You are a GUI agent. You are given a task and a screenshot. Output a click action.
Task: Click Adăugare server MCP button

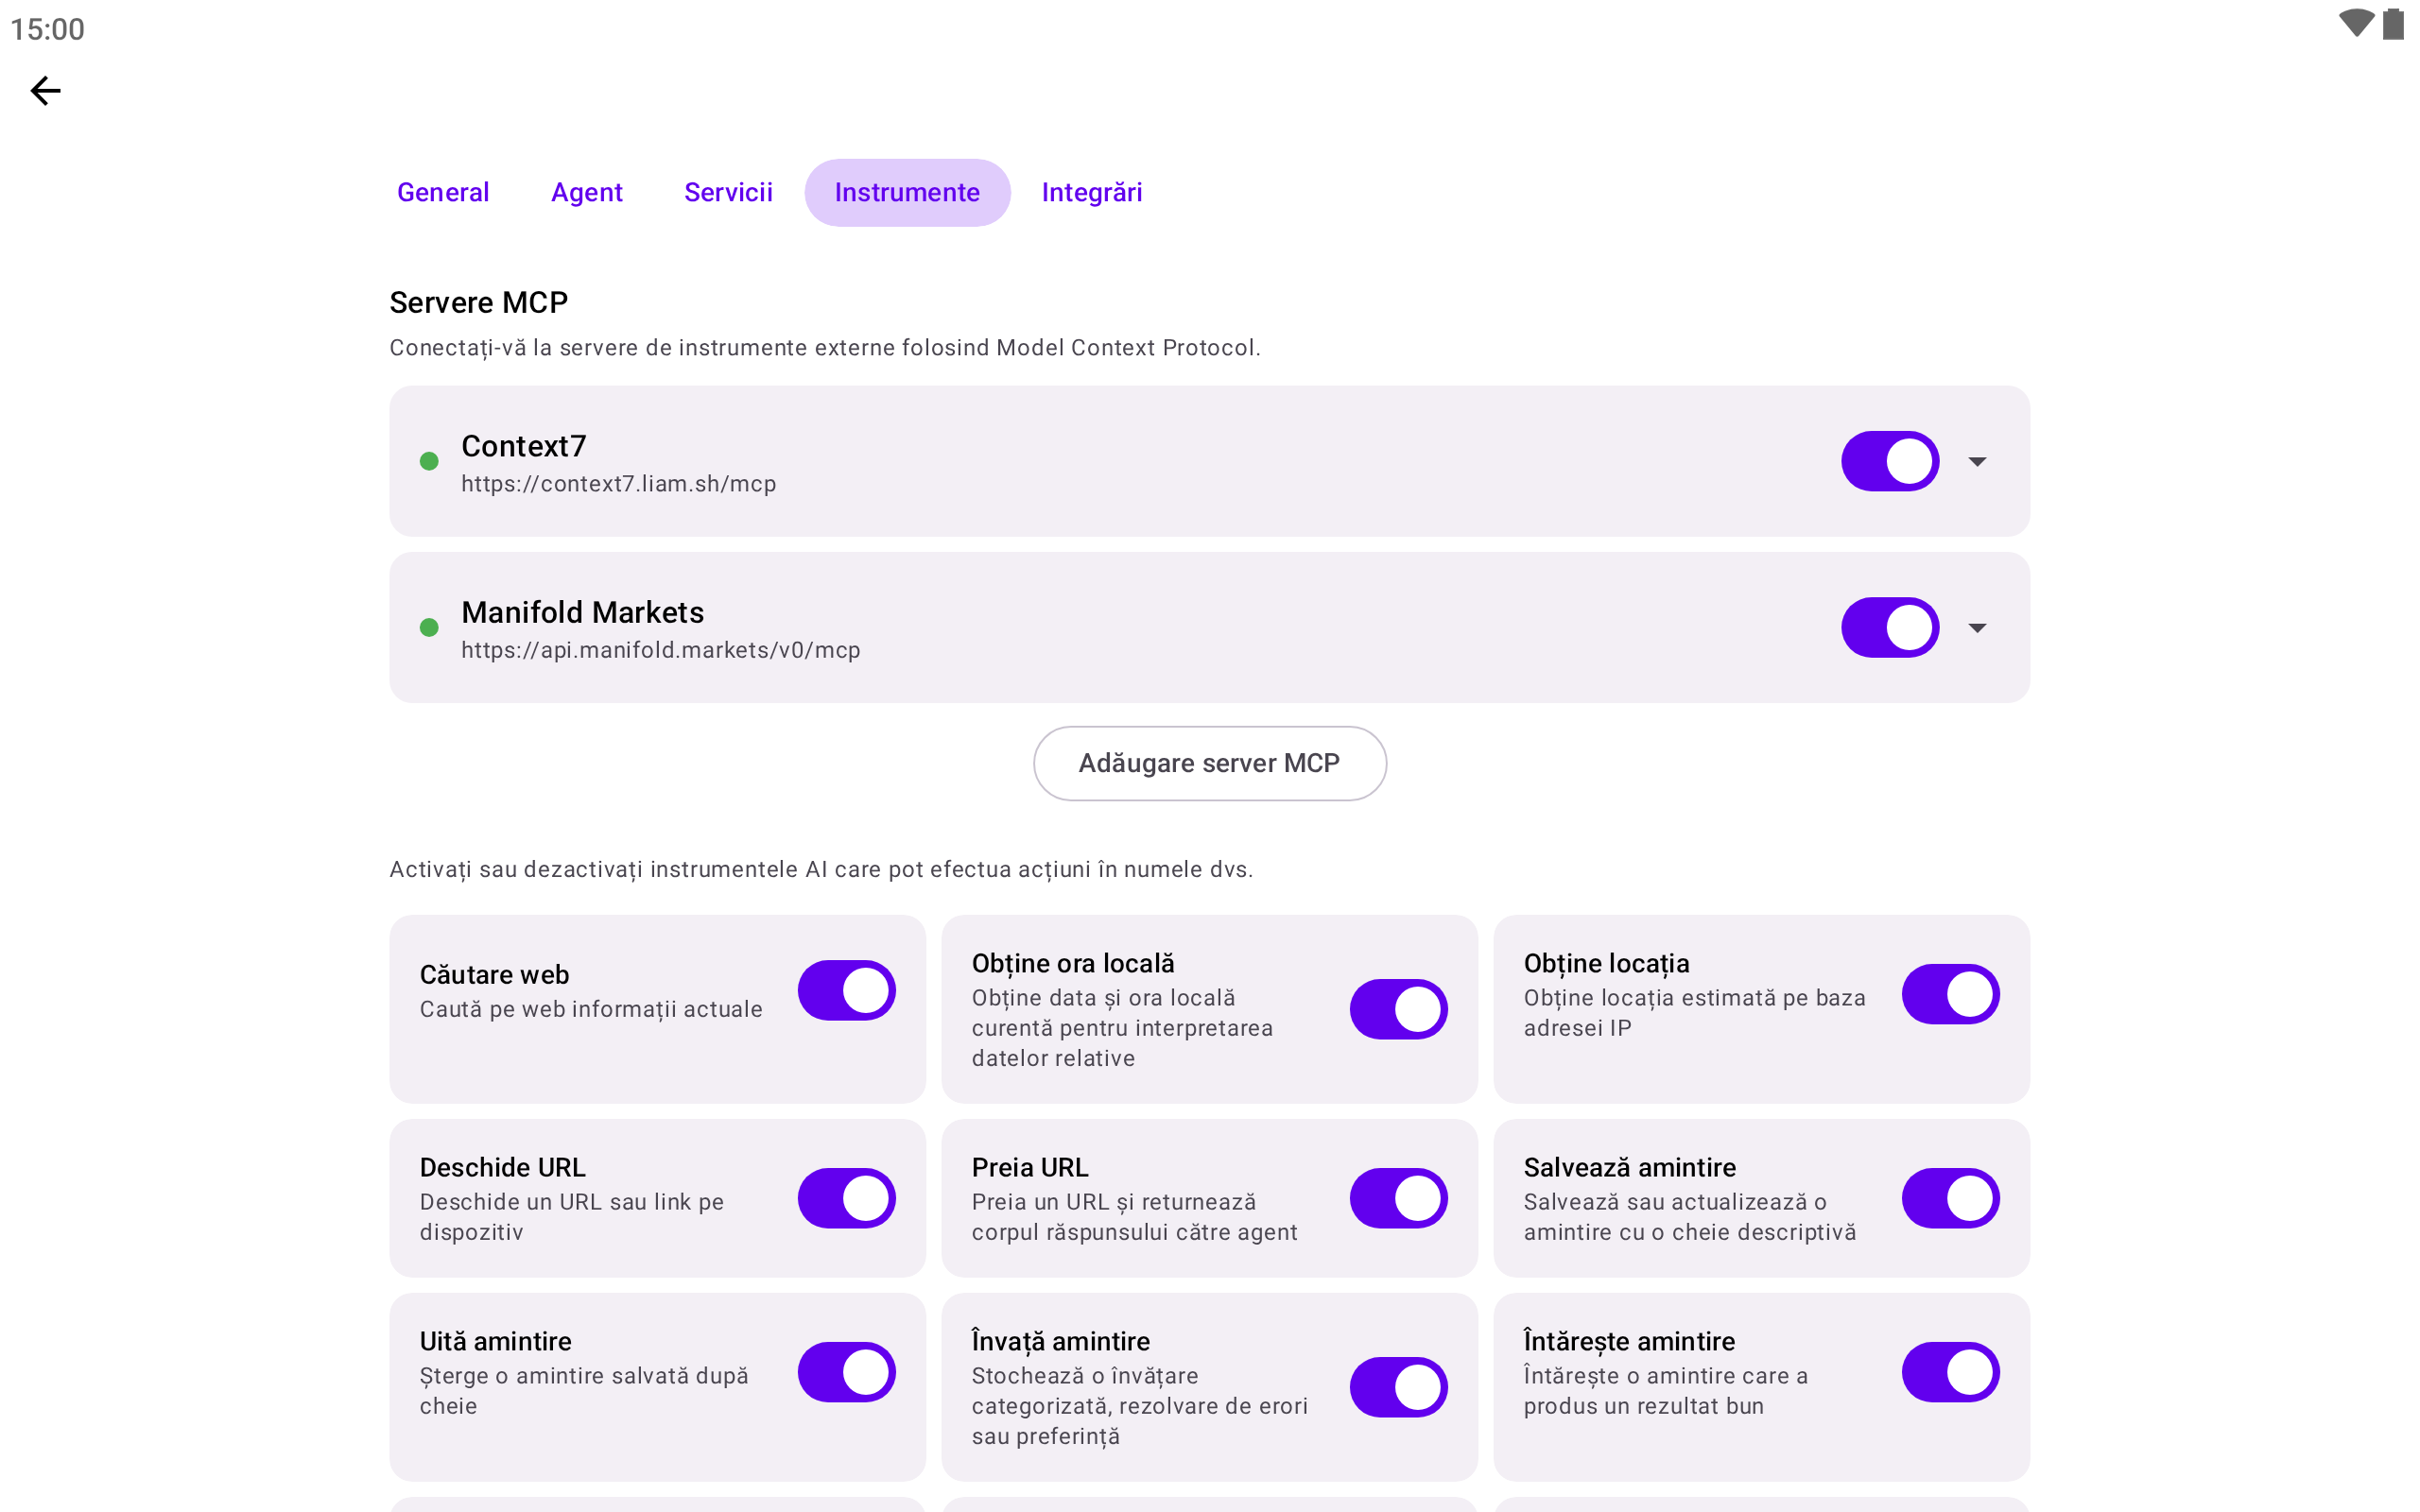click(x=1209, y=763)
